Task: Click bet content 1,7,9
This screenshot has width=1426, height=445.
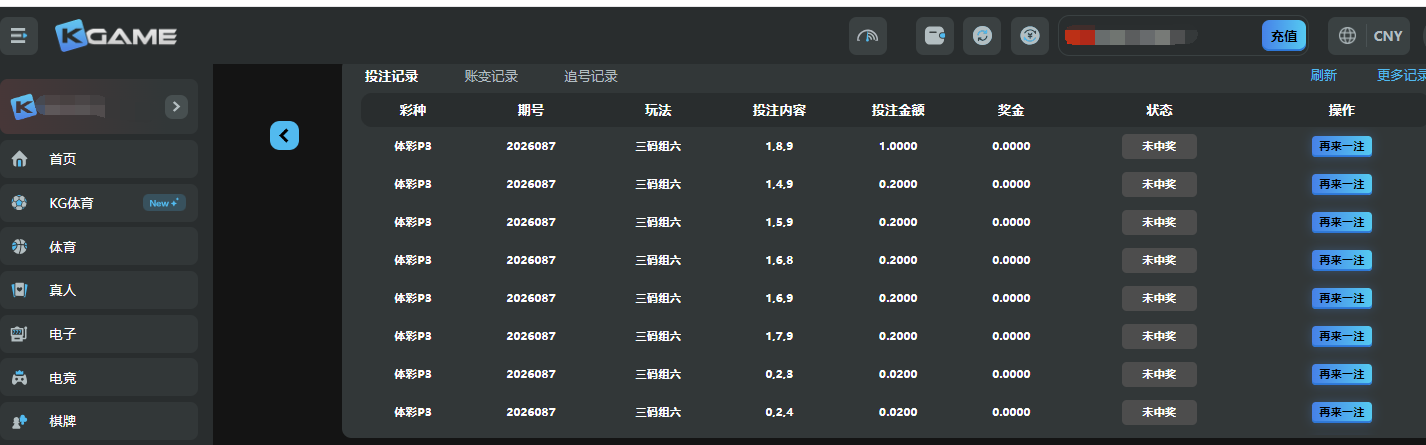Action: pos(779,336)
